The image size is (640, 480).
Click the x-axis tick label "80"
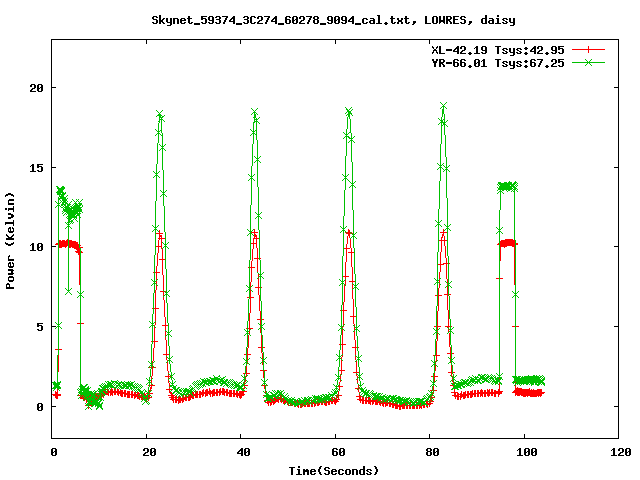(432, 452)
